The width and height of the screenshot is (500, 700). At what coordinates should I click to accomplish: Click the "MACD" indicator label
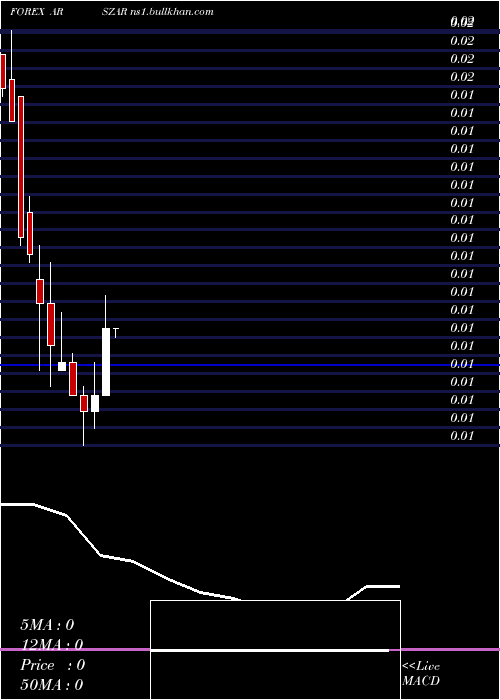pos(421,681)
